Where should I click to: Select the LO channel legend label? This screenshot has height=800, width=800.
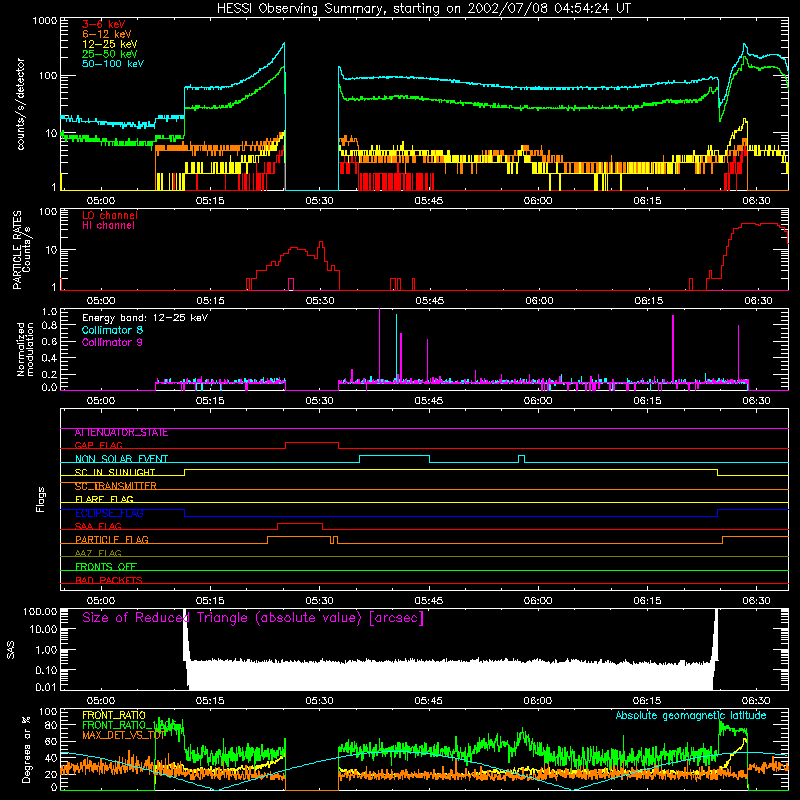110,215
